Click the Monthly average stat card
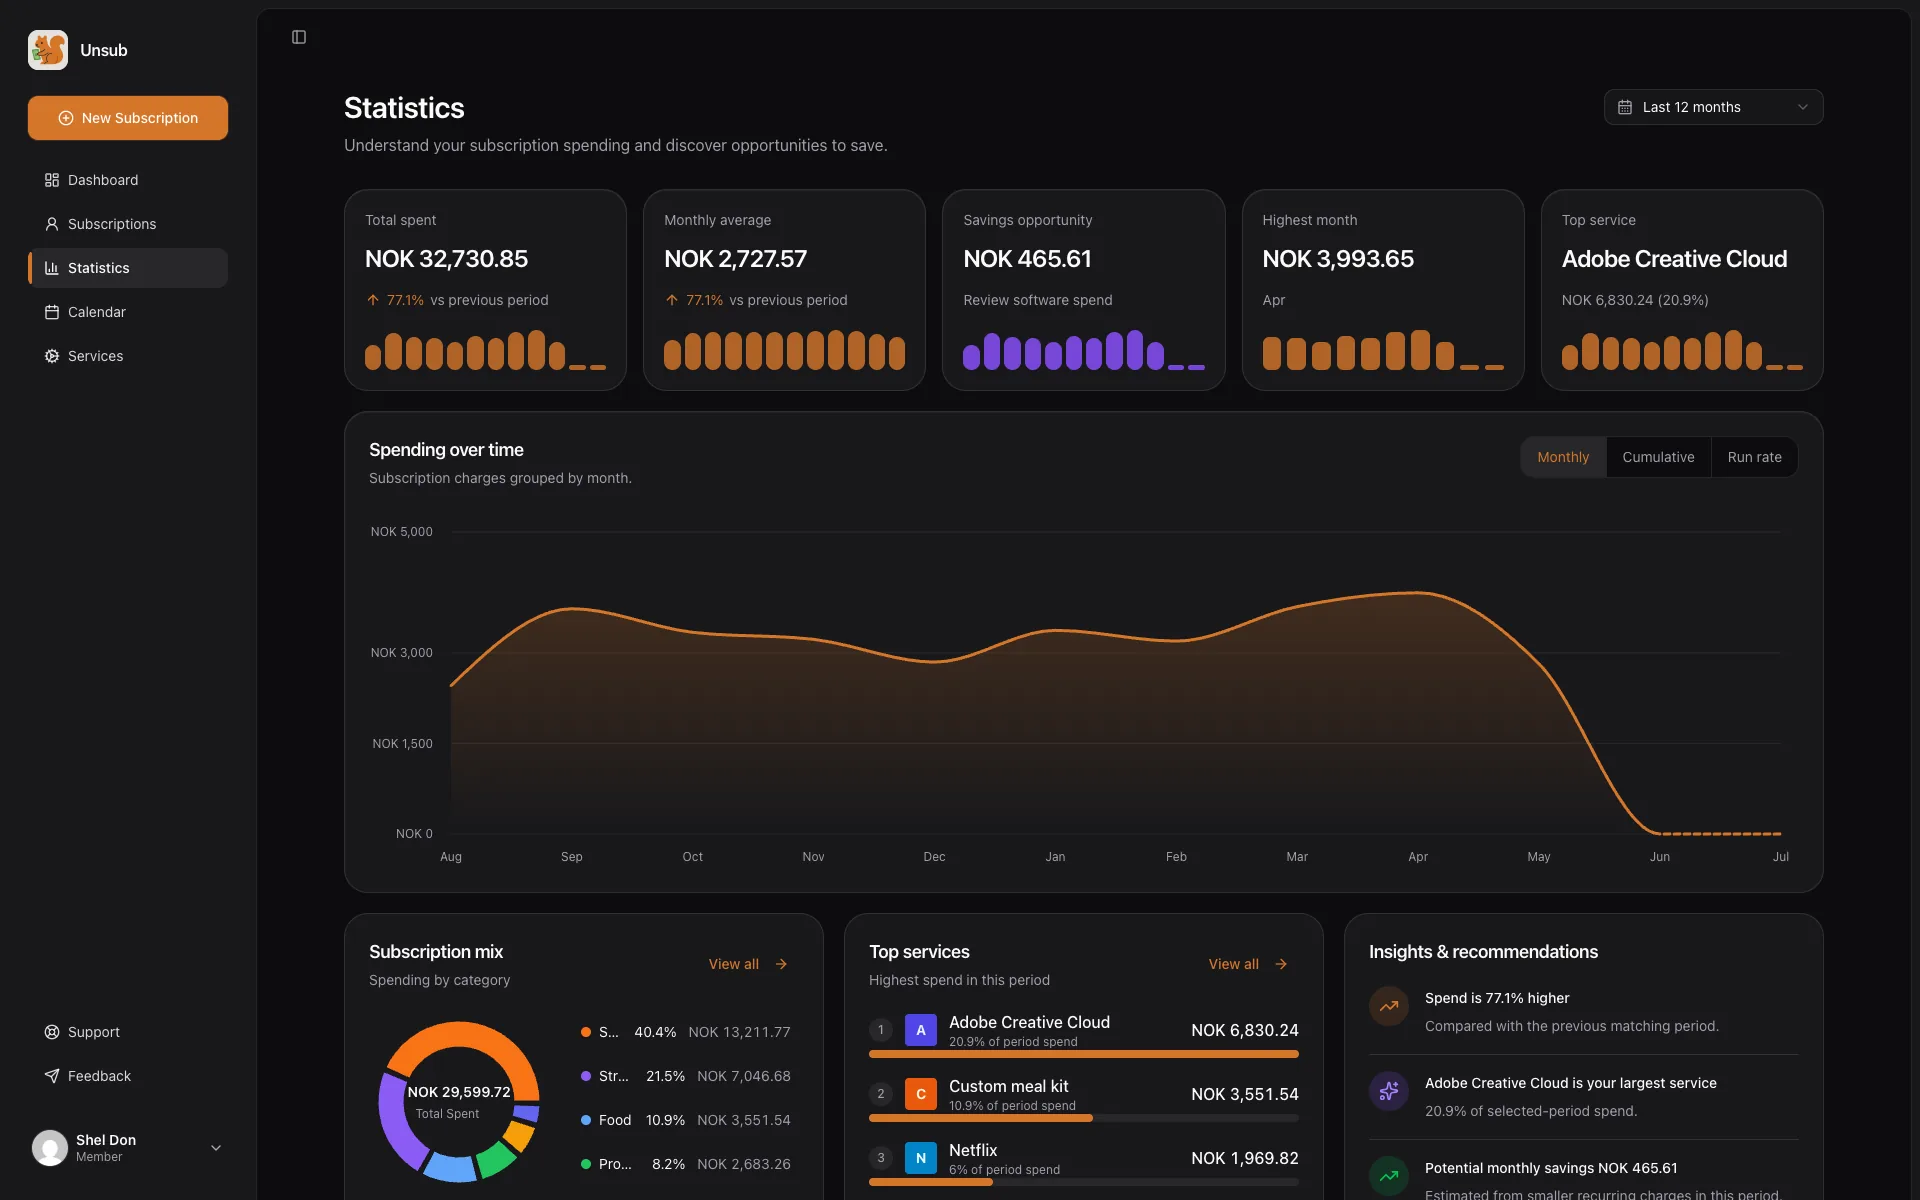 coord(784,290)
